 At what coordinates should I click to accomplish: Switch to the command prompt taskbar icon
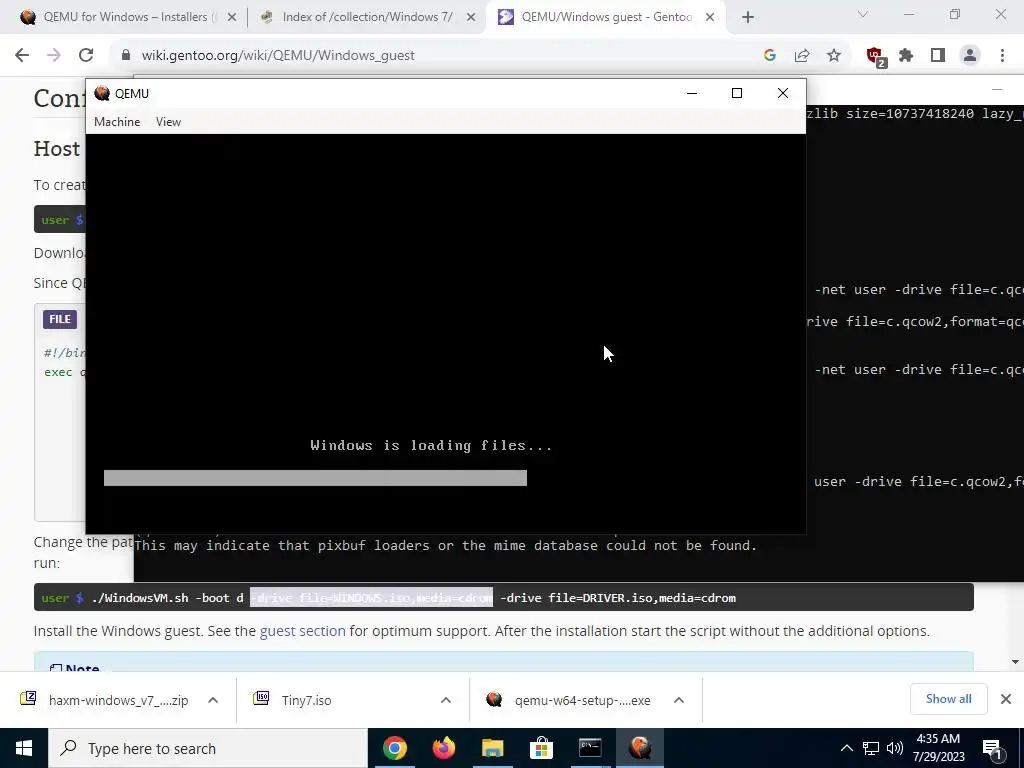coord(590,748)
